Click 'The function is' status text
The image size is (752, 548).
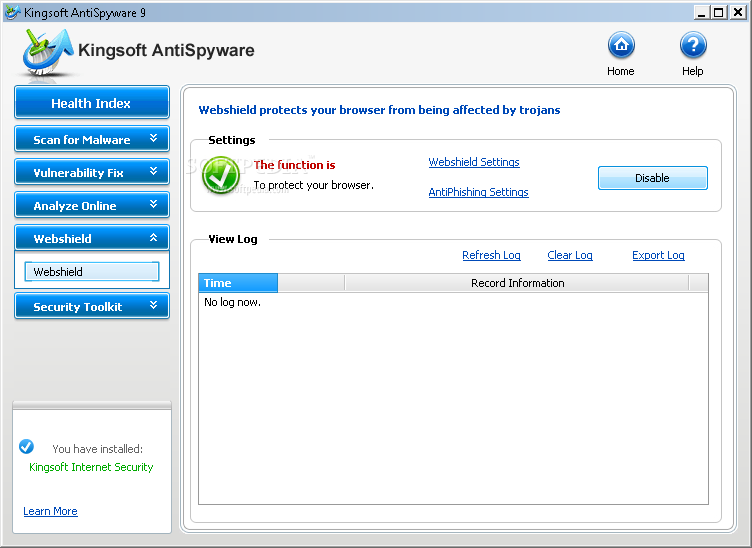[x=294, y=165]
